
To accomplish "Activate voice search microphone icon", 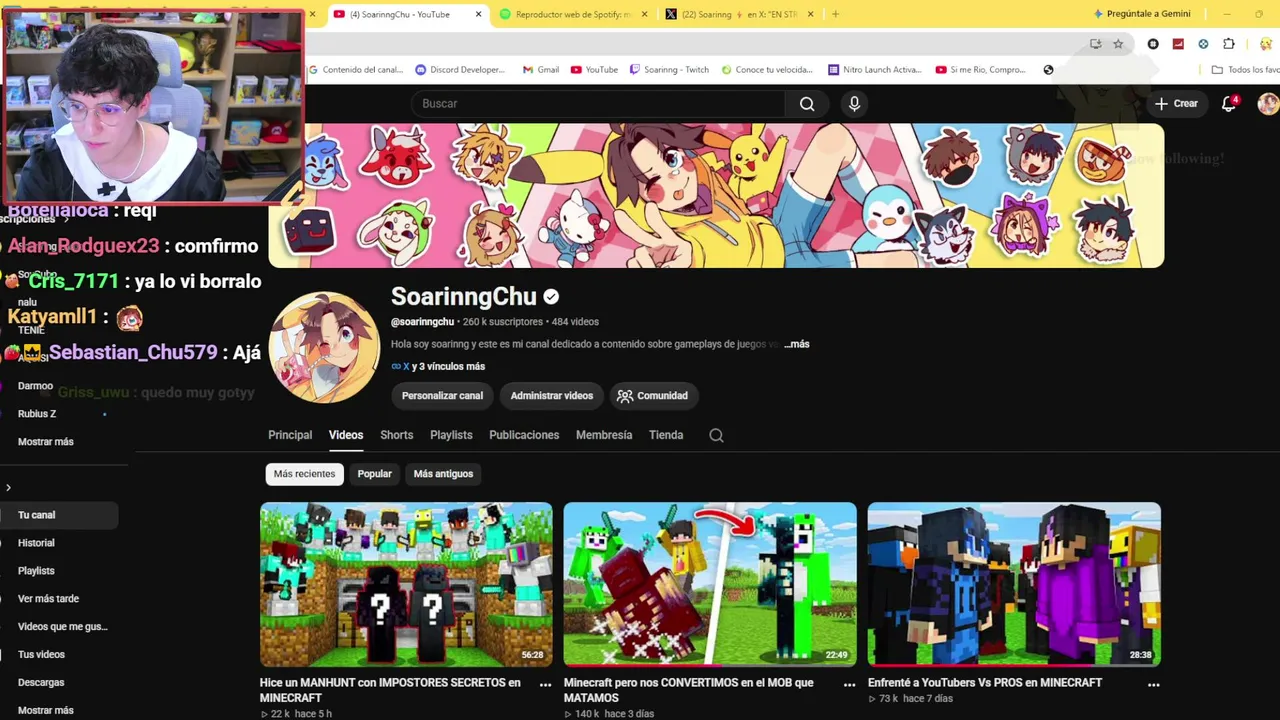I will (x=854, y=104).
